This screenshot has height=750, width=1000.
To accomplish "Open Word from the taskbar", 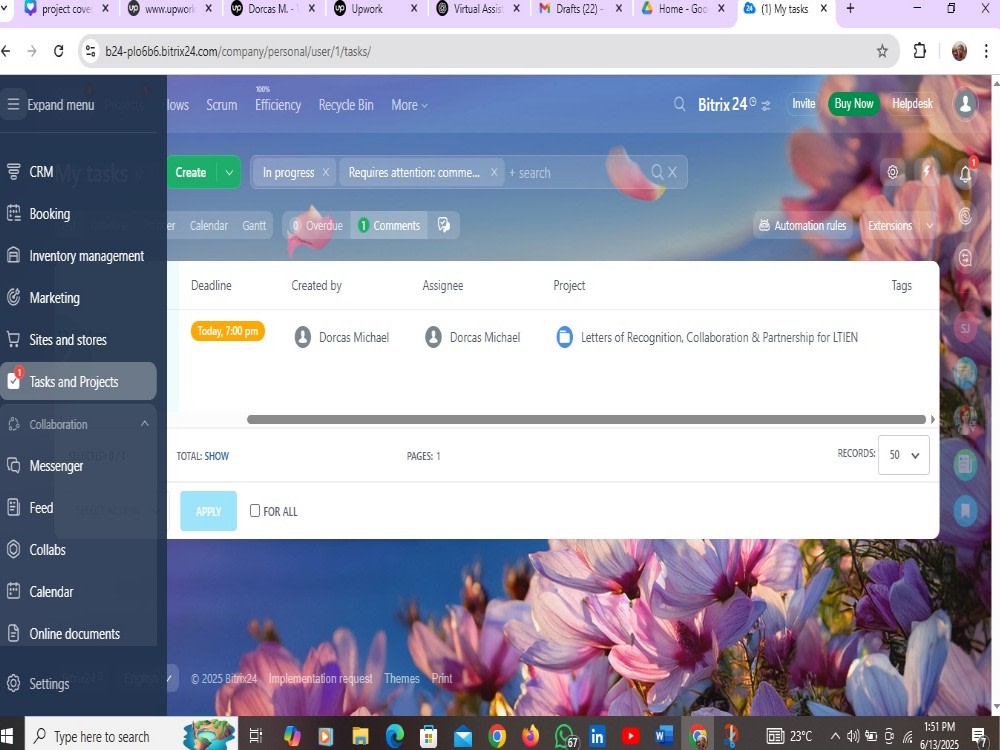I will click(663, 736).
